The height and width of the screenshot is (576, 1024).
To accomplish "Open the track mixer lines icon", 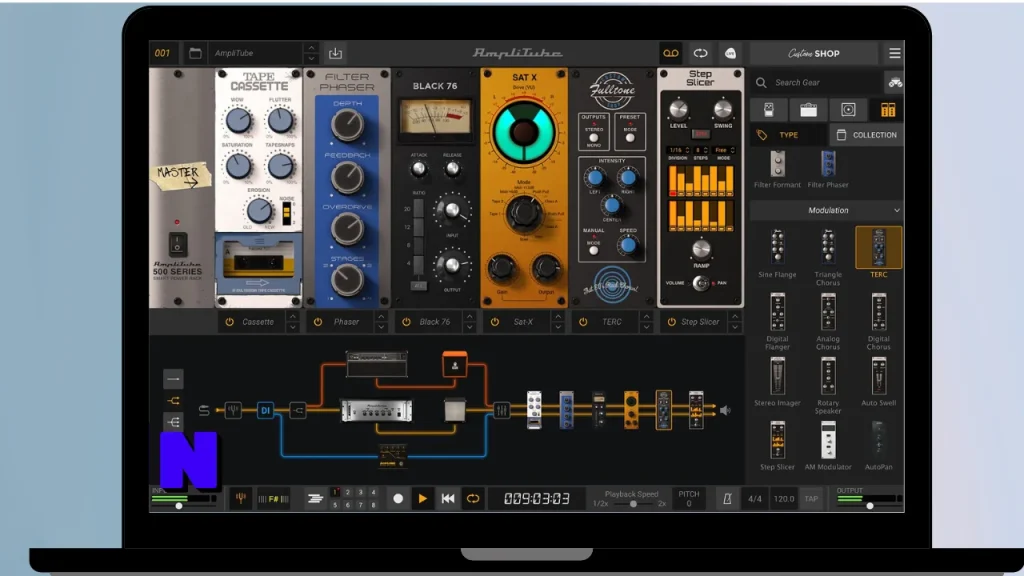I will [315, 499].
